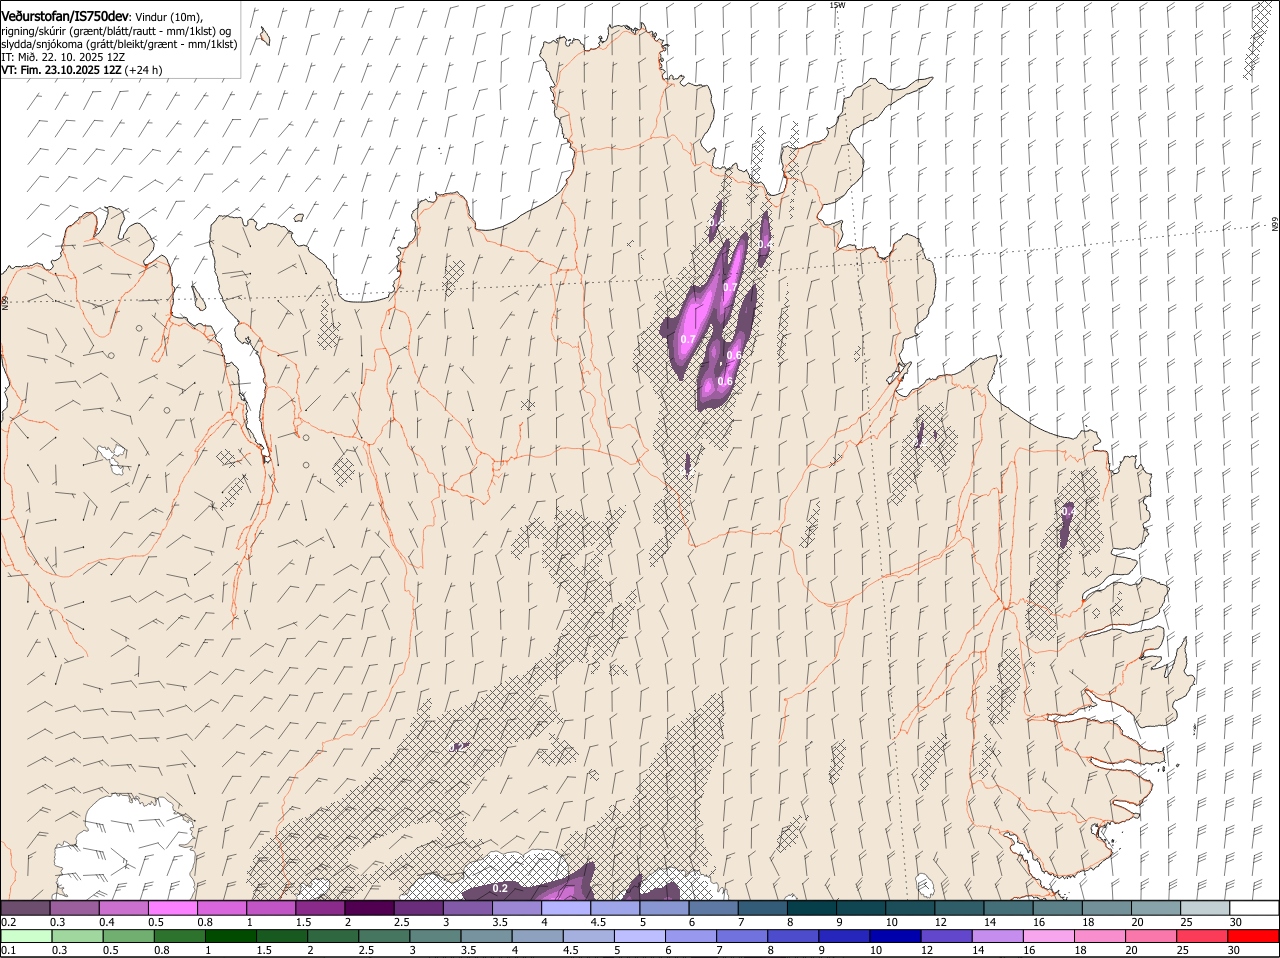Select the upper legend swatch labeled 0.2

pos(25,908)
